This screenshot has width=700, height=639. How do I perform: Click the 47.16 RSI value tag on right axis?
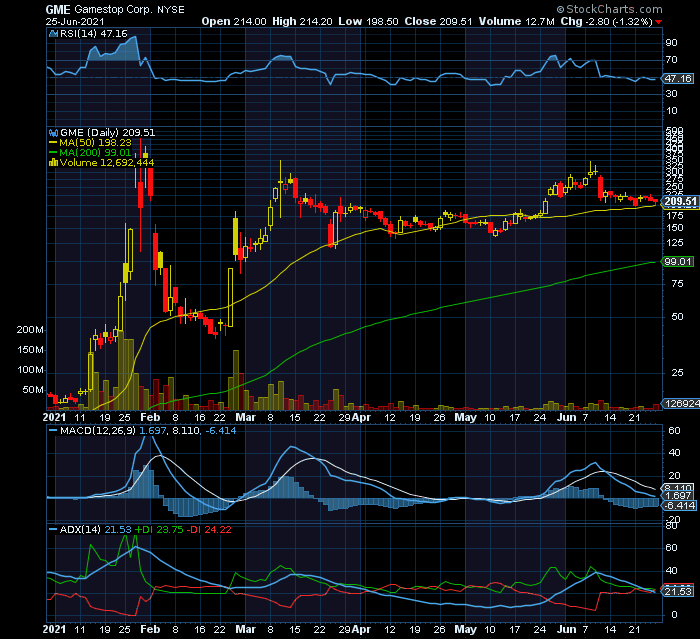tap(678, 79)
